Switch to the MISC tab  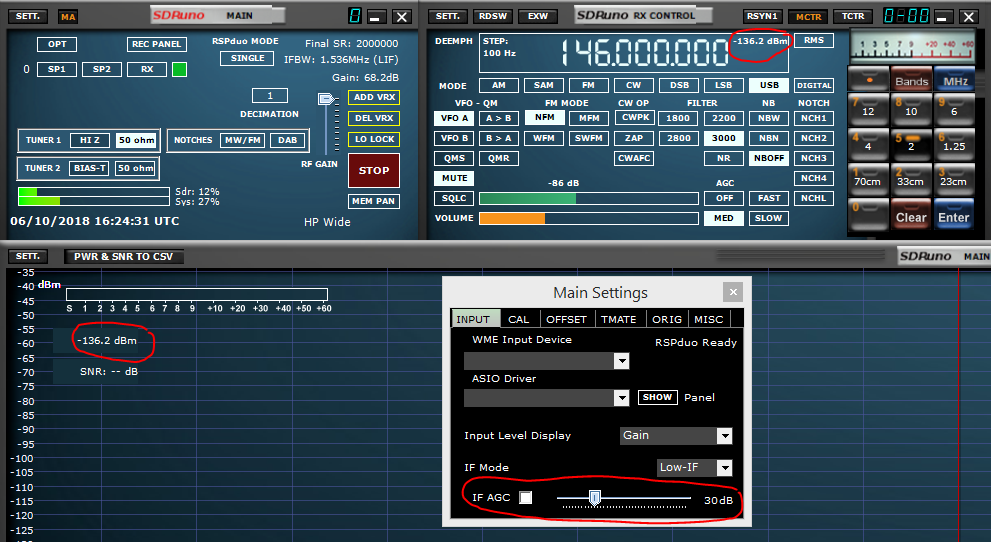(x=708, y=319)
